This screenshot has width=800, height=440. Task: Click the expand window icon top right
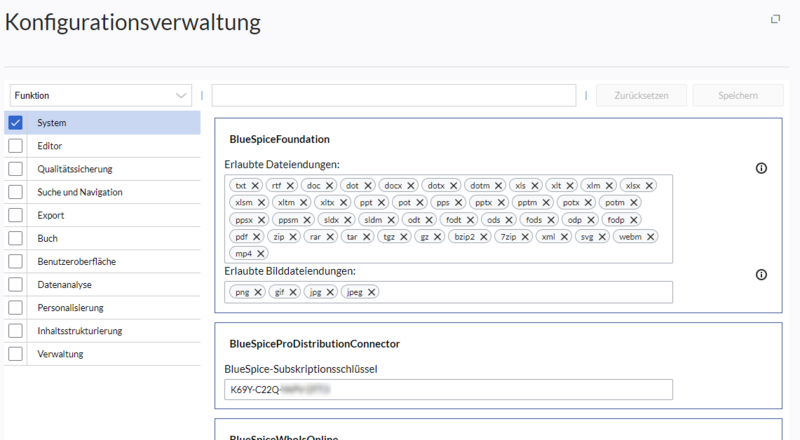tap(776, 19)
